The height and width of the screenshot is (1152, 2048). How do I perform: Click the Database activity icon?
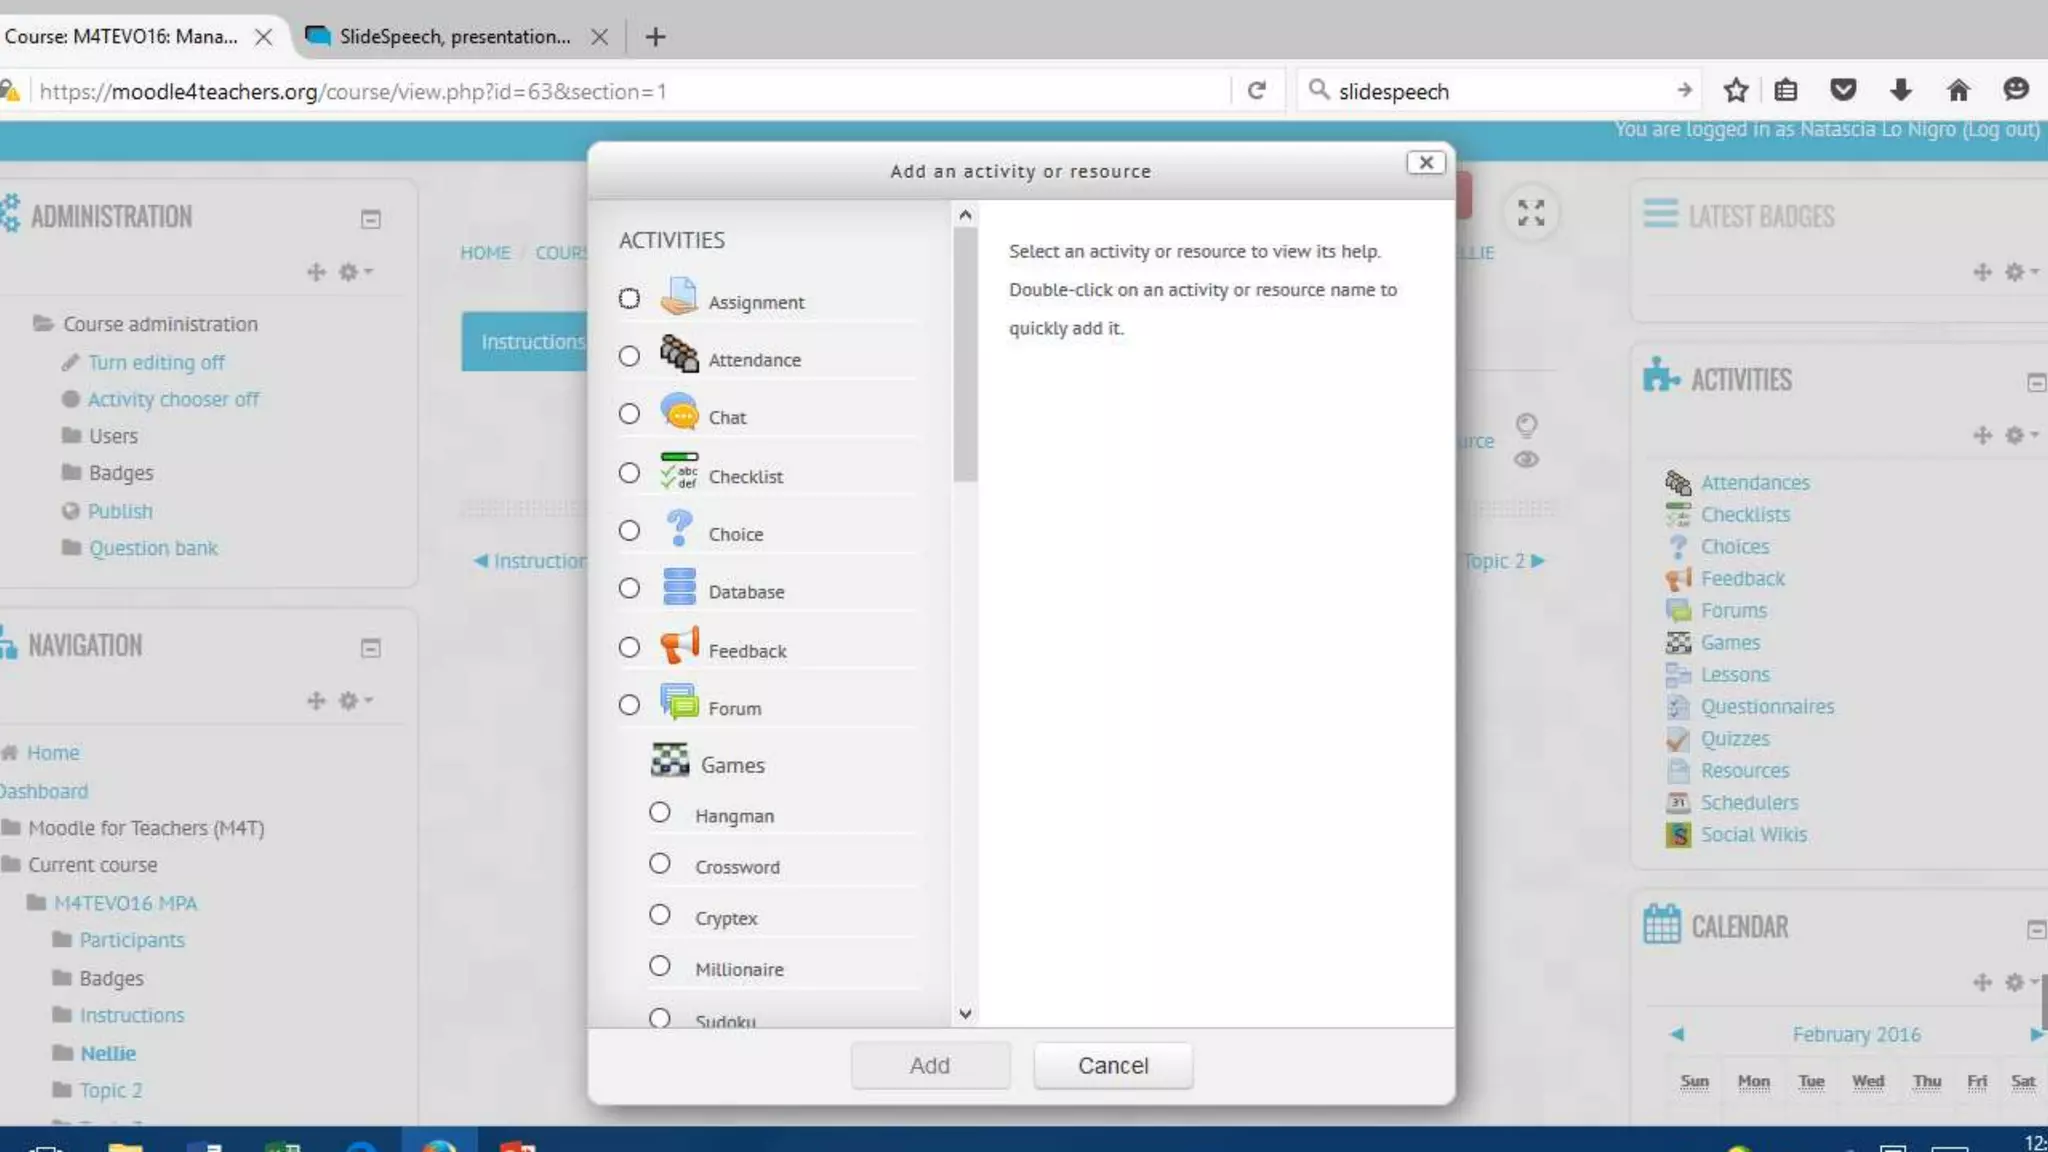679,587
